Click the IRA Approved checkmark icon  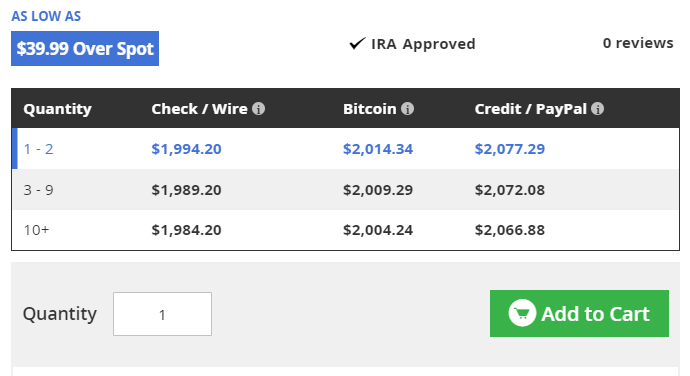tap(357, 43)
